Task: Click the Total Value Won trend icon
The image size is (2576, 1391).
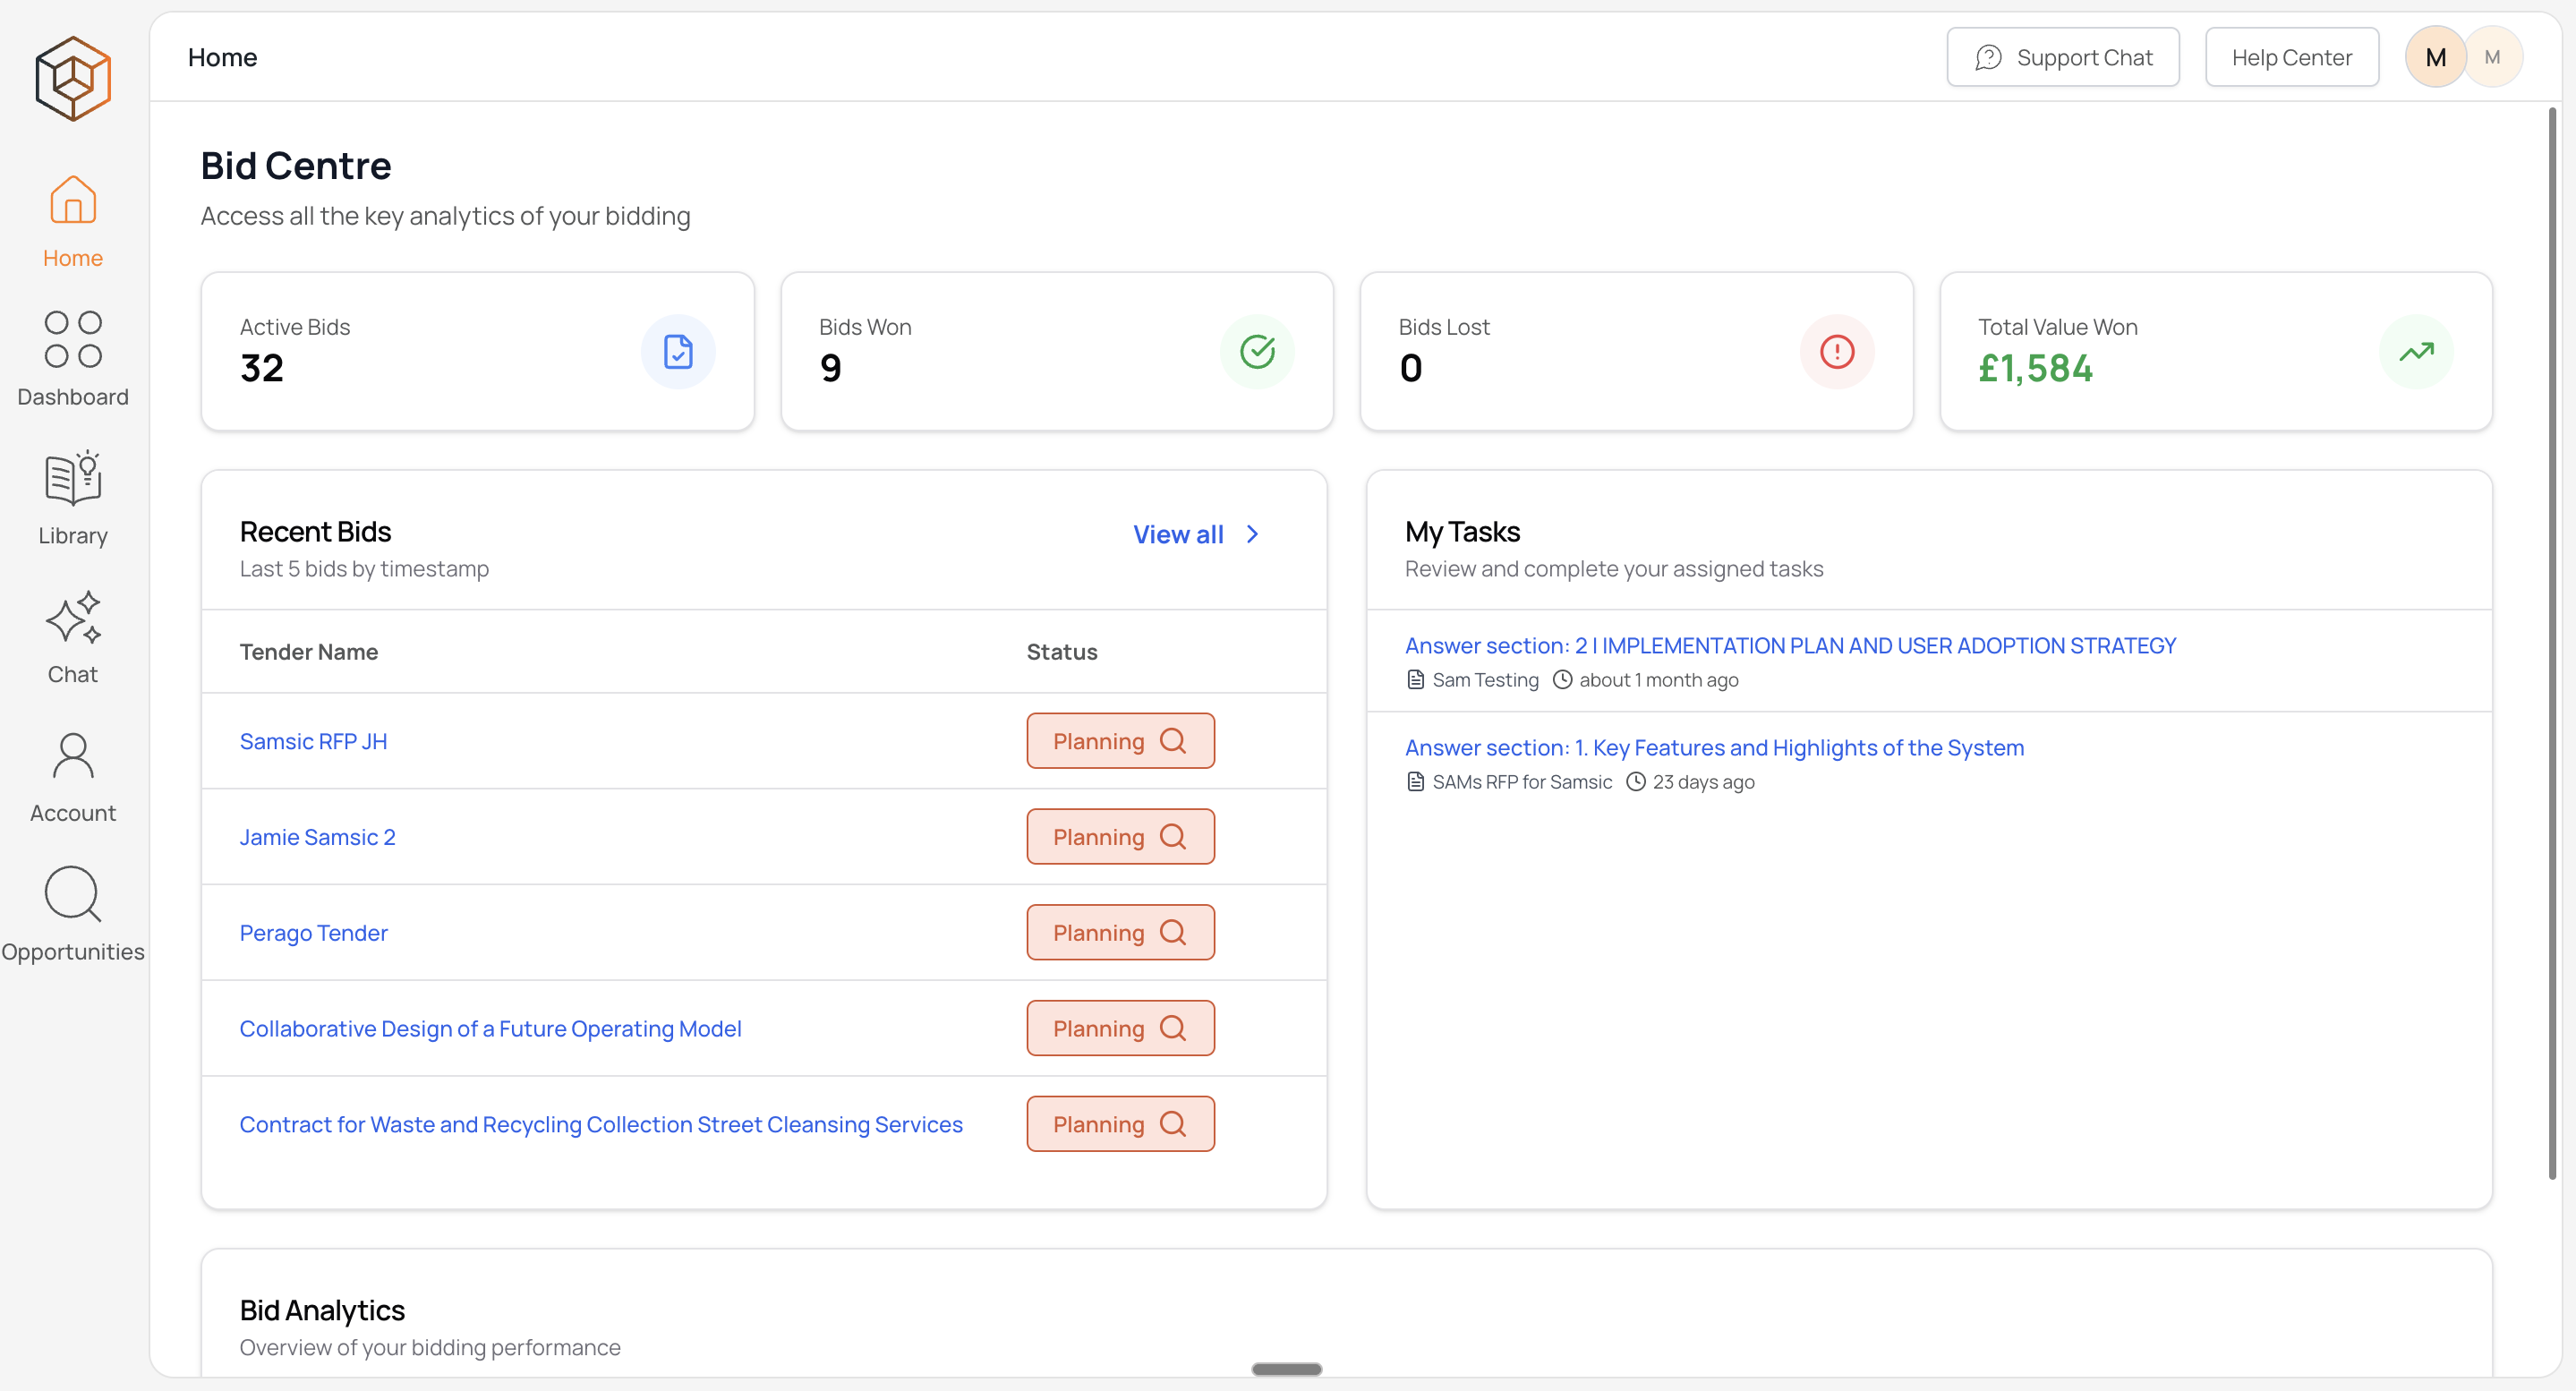Action: (2416, 352)
